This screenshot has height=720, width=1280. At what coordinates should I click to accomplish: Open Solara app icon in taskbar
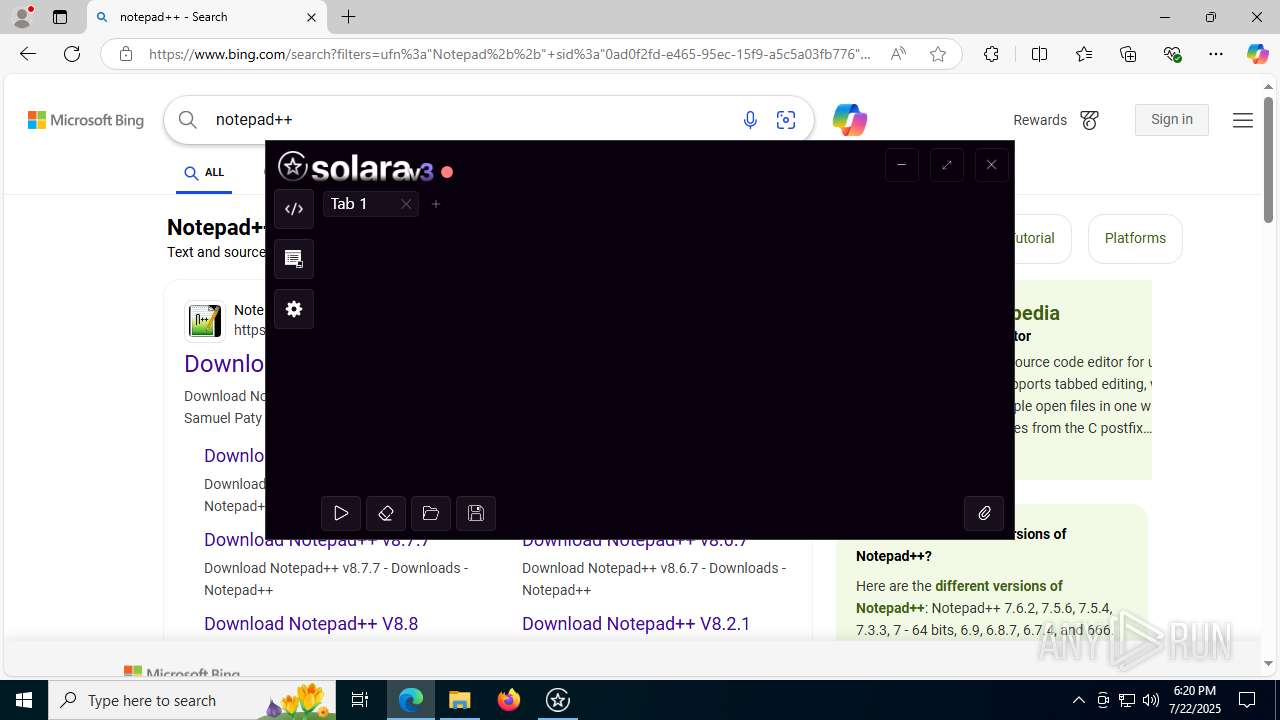[558, 700]
